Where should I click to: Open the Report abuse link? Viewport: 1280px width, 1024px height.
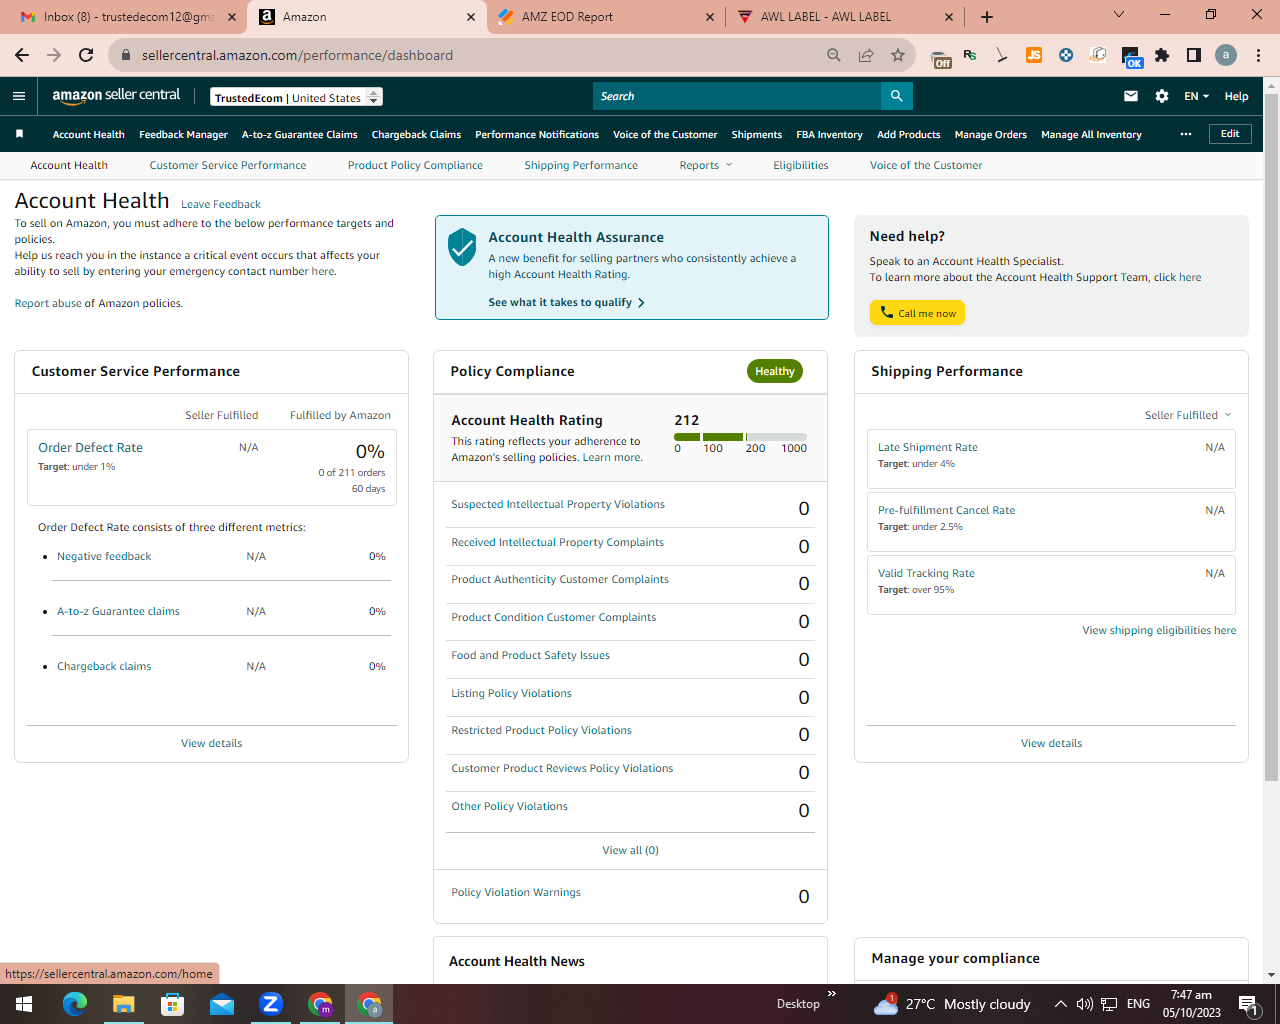(x=48, y=303)
